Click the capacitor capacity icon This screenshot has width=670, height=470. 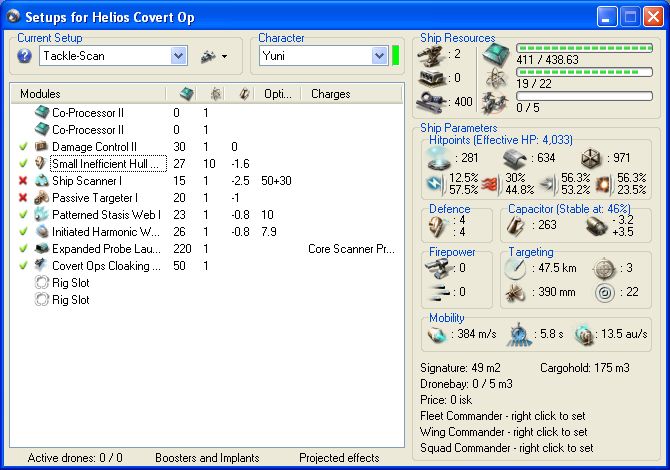pyautogui.click(x=516, y=226)
